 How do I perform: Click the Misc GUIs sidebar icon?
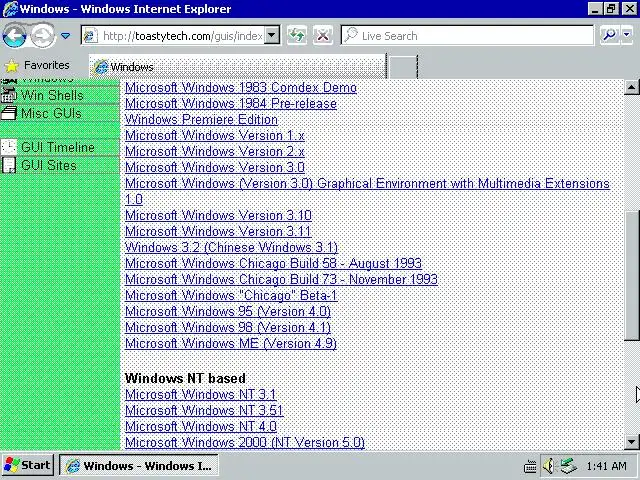9,113
